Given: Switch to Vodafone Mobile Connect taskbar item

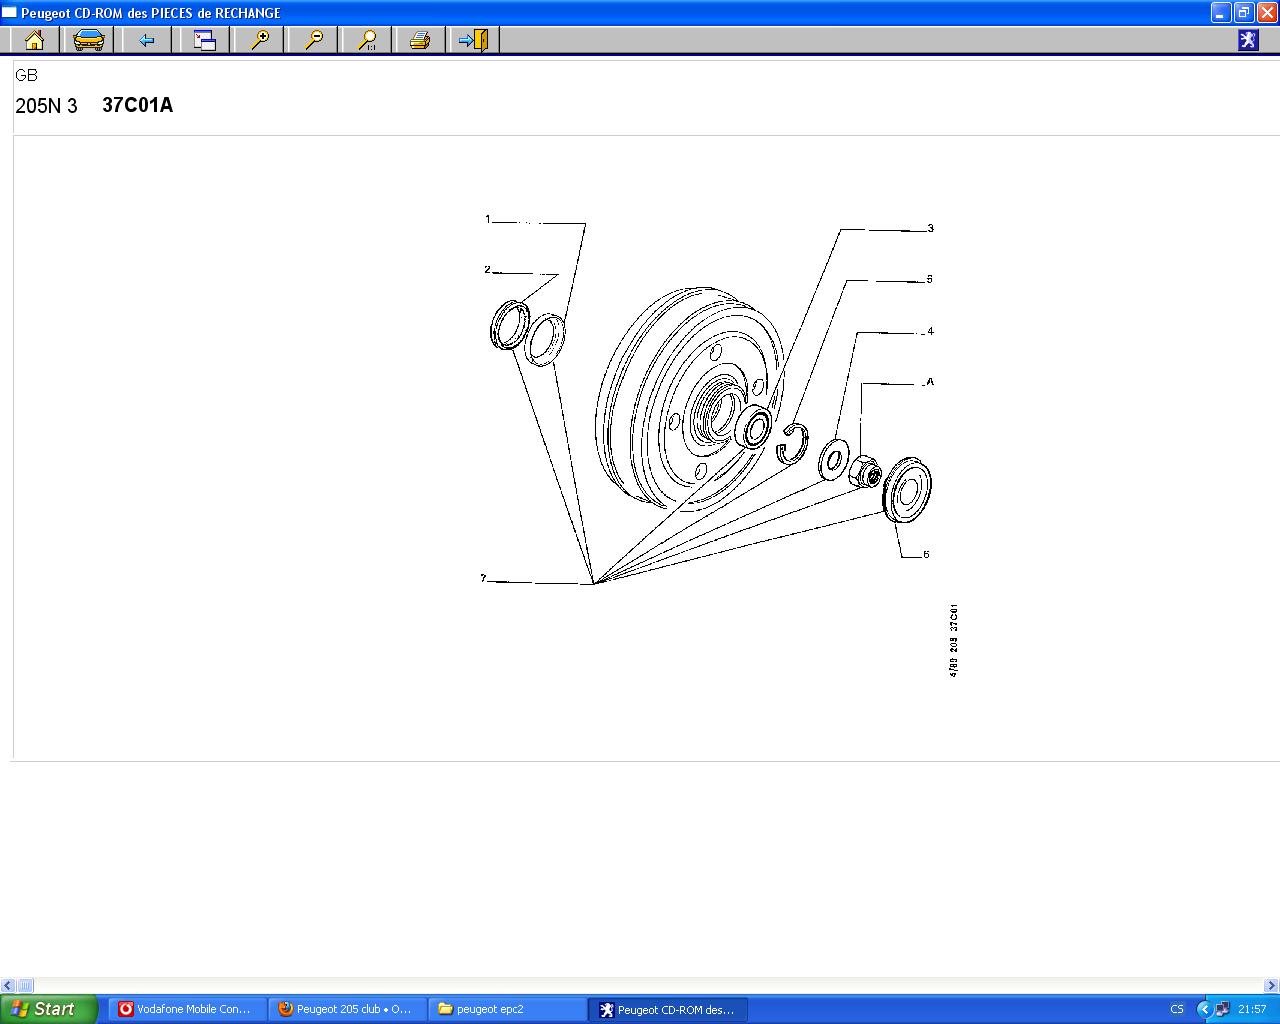Looking at the screenshot, I should click(187, 1009).
